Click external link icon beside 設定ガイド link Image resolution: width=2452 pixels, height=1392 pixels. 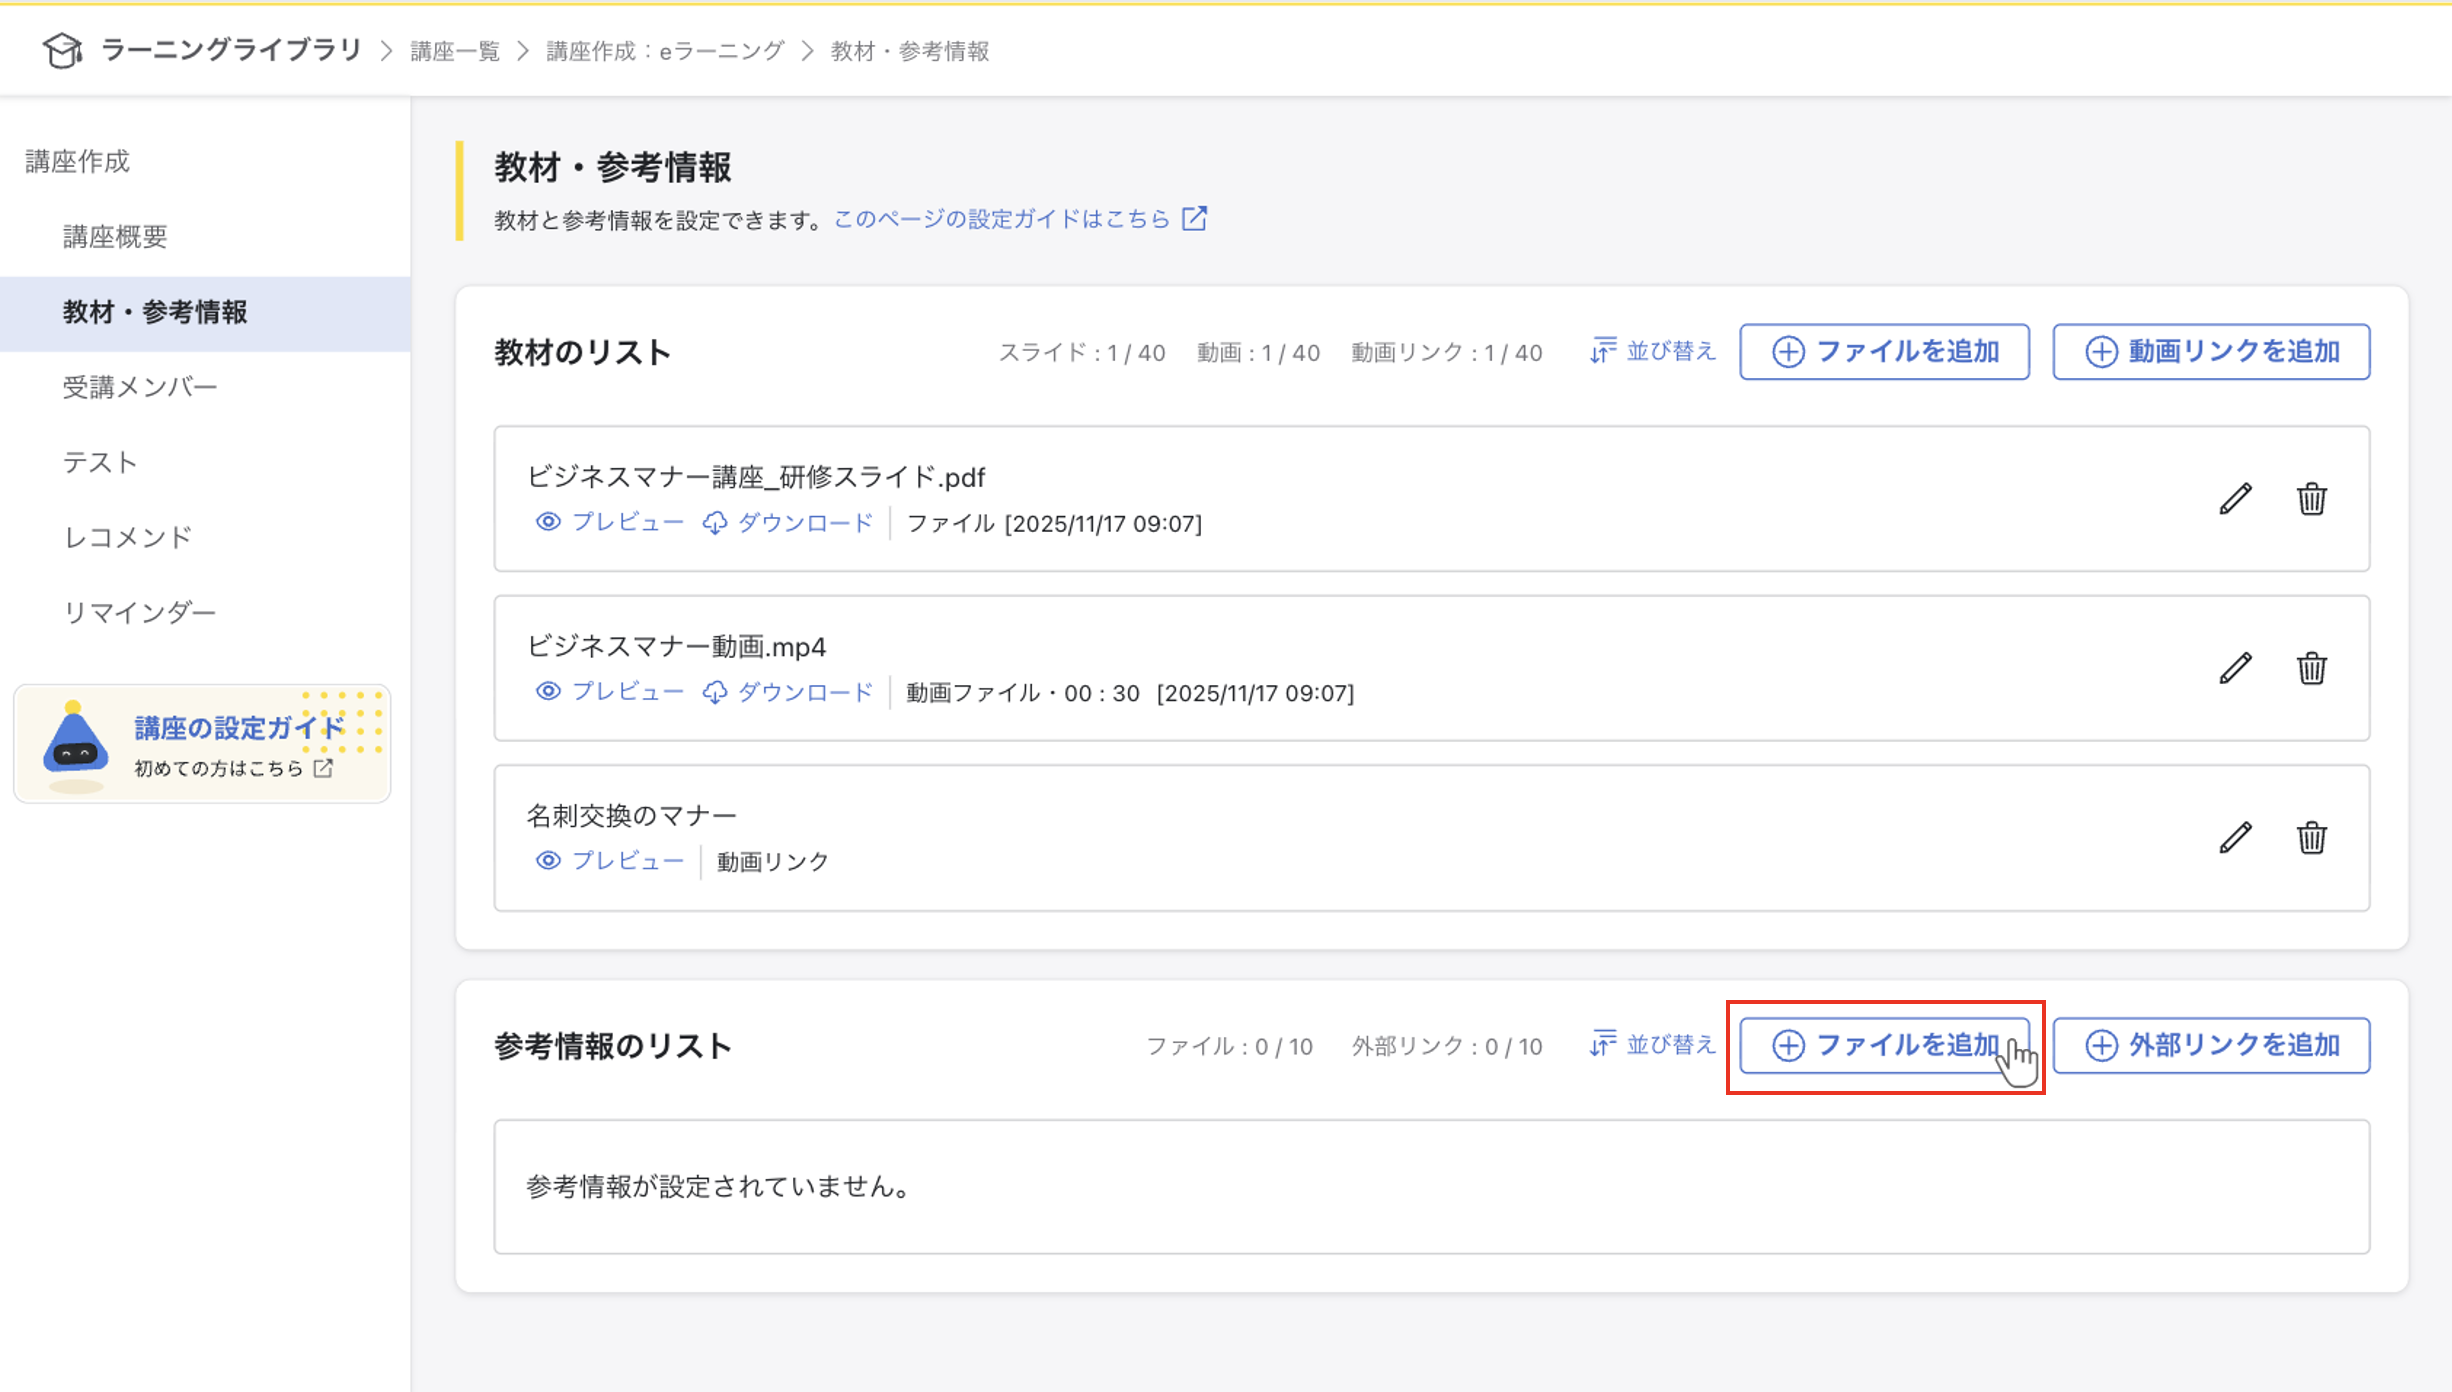[x=1195, y=218]
